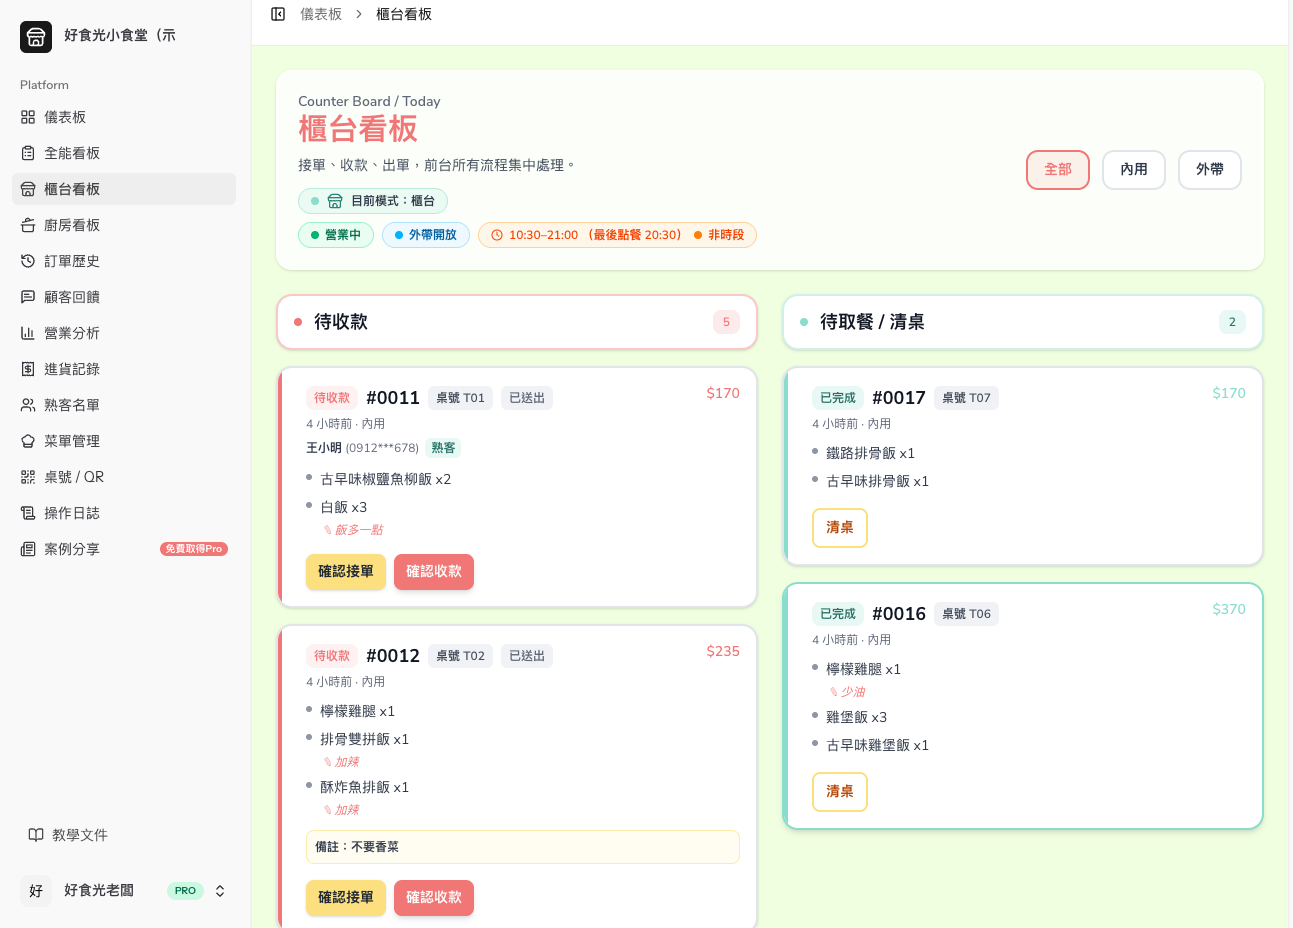
Task: Open 儀表板 in the sidebar
Action: [124, 117]
